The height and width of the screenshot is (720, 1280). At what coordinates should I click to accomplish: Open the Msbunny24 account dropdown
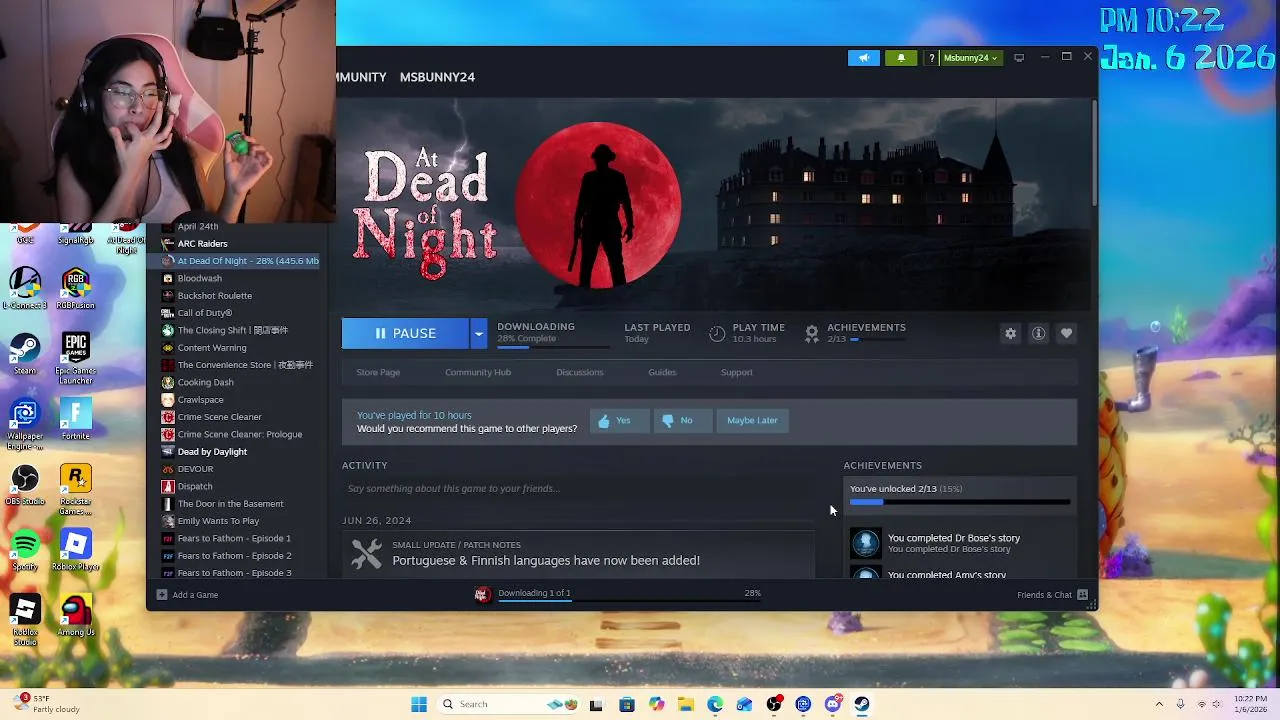pyautogui.click(x=970, y=58)
